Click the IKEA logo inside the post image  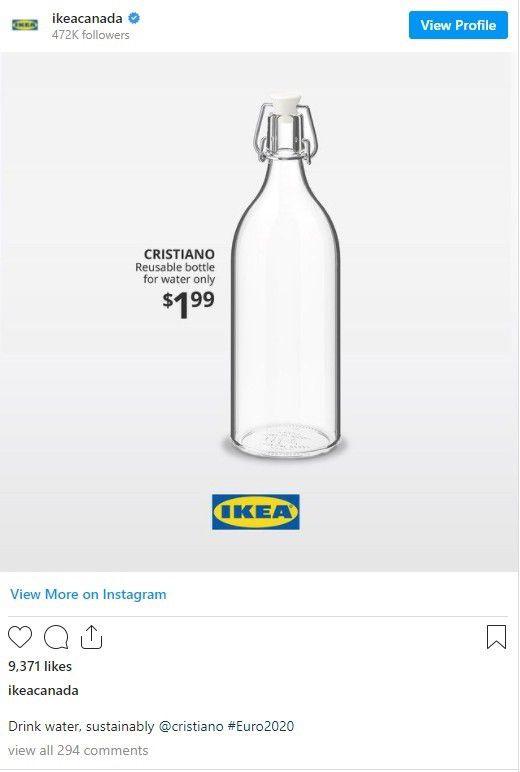[256, 512]
